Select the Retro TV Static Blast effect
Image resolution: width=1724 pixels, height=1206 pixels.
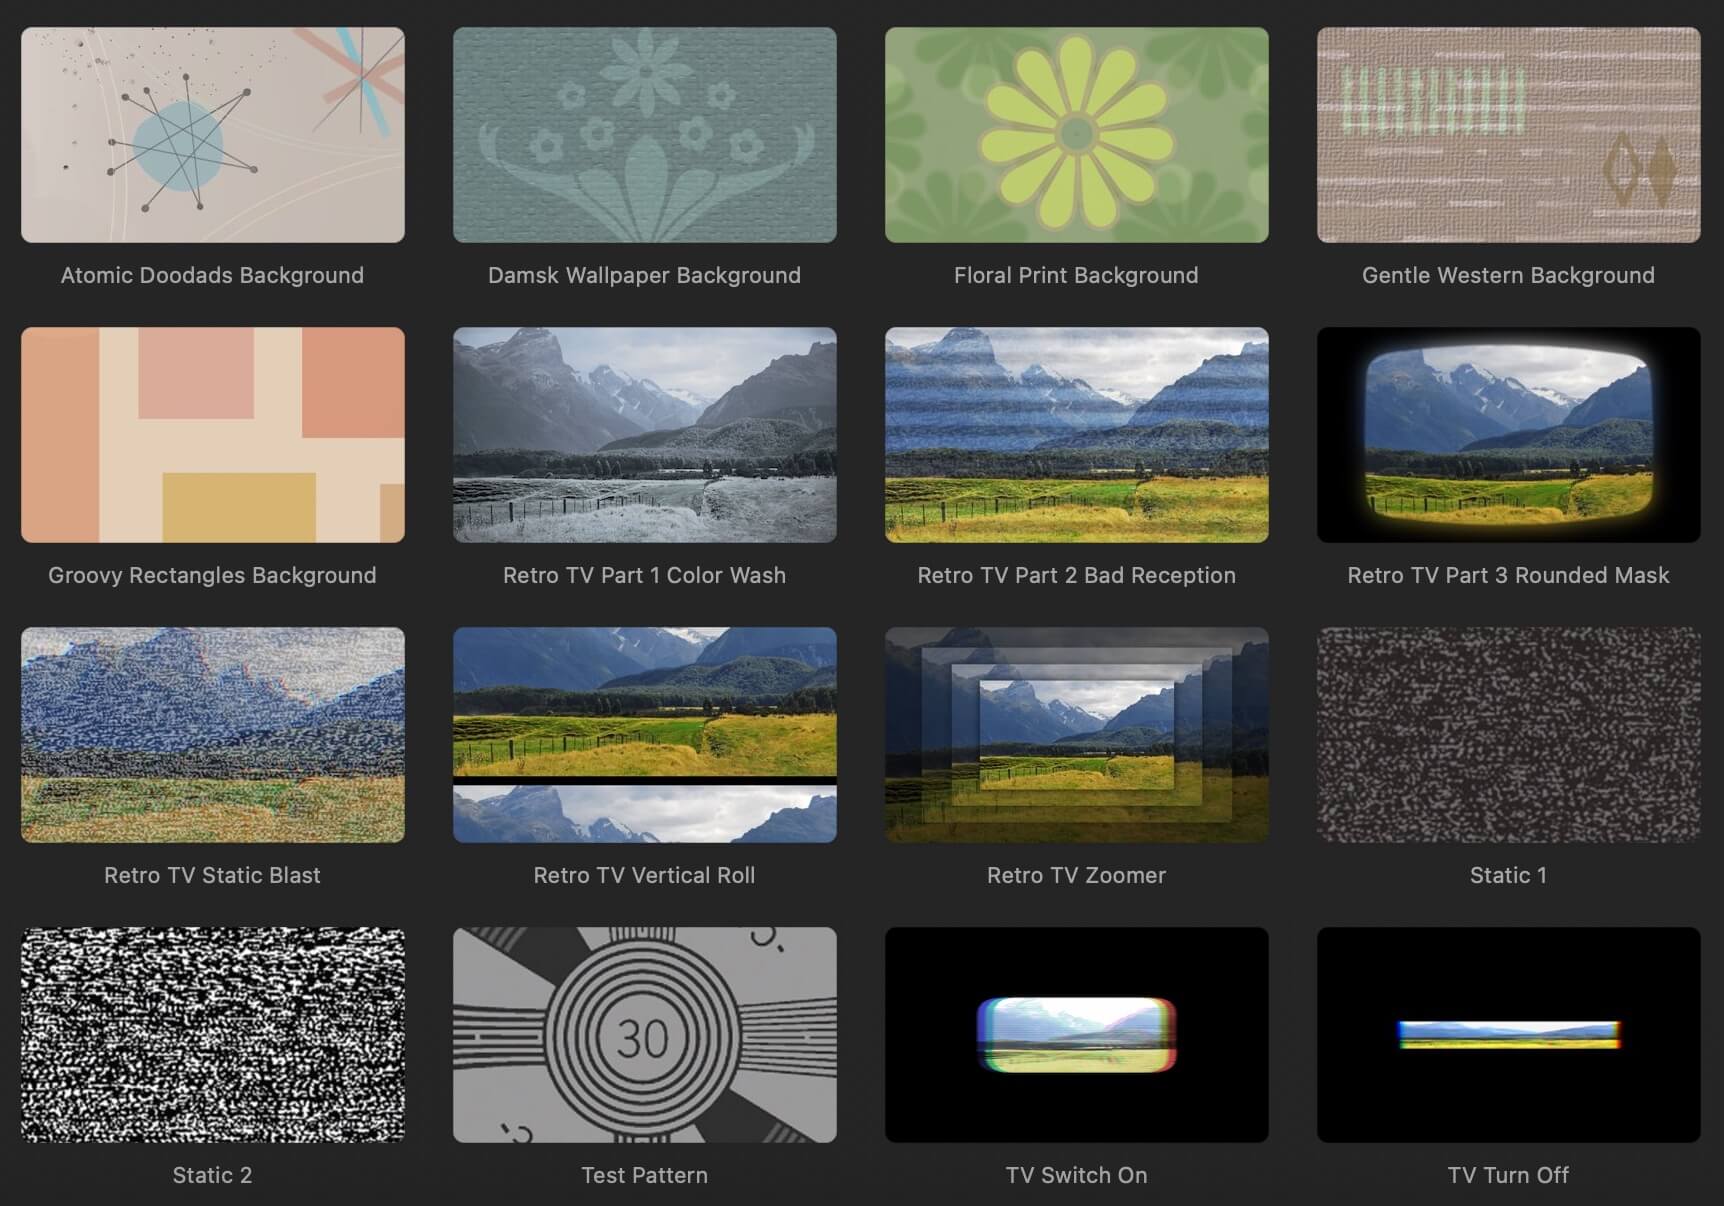212,735
